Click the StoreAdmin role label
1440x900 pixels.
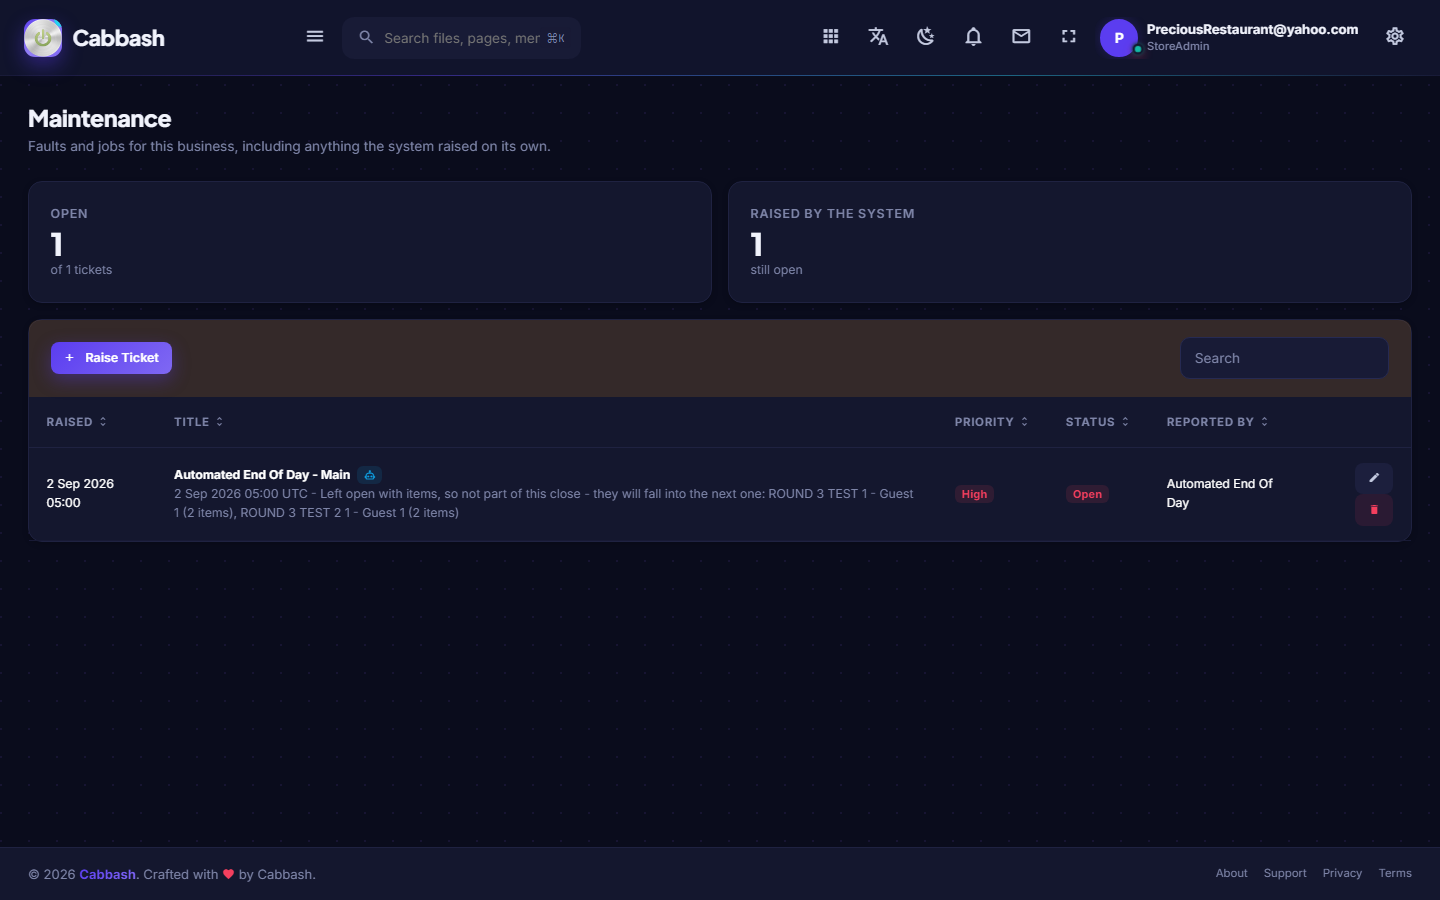coord(1178,46)
